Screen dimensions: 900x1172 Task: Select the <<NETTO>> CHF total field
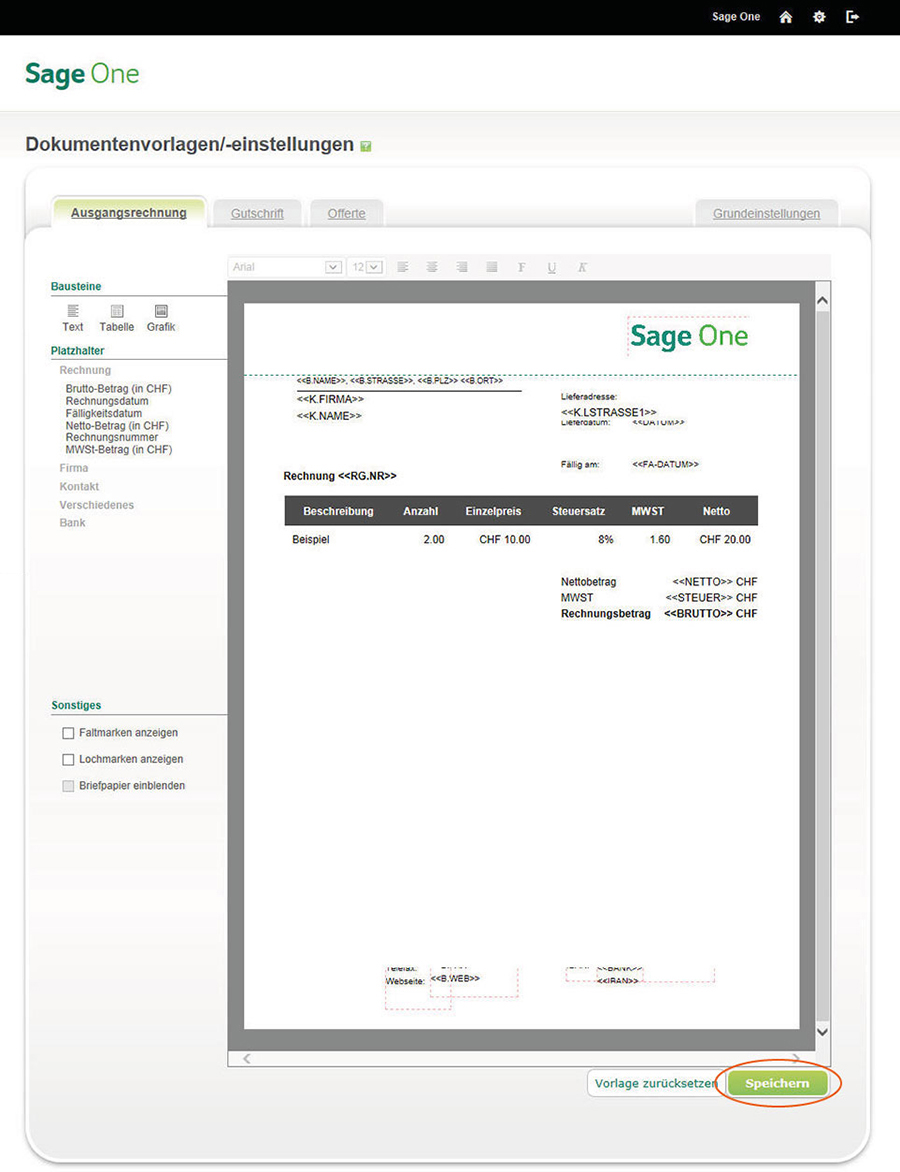[715, 582]
